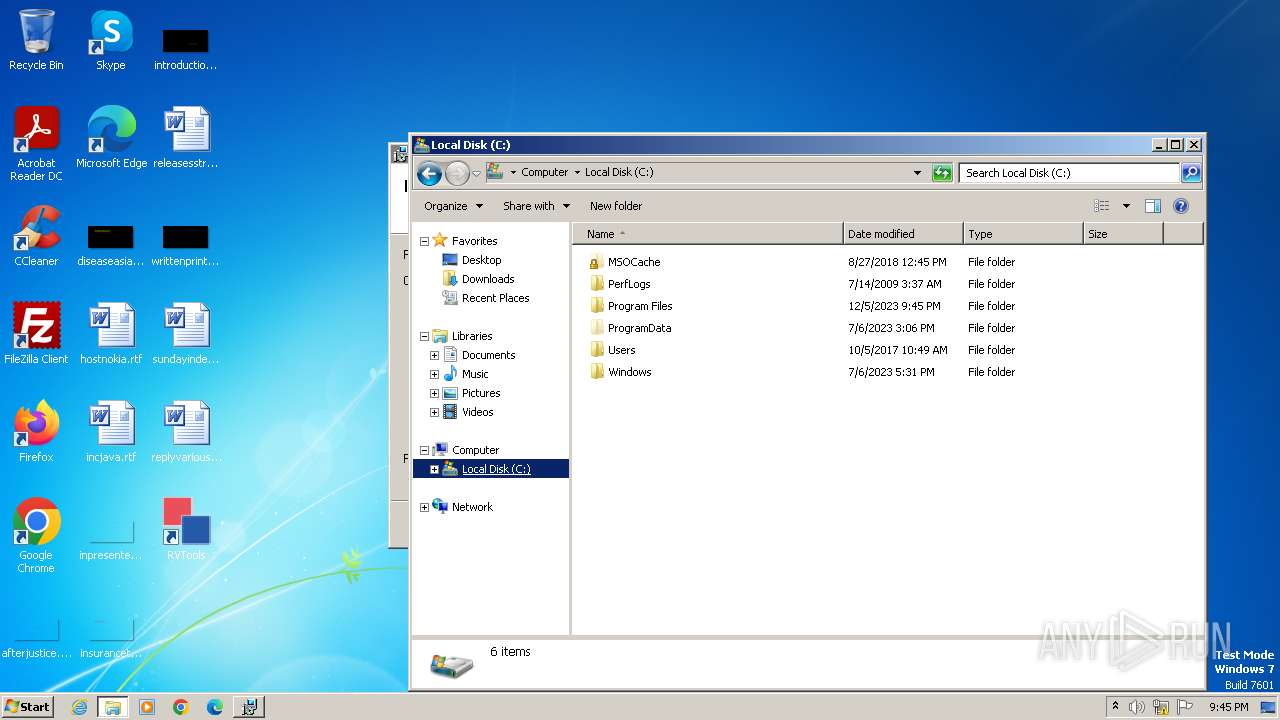Select the ProgramData folder
1280x720 pixels.
639,328
